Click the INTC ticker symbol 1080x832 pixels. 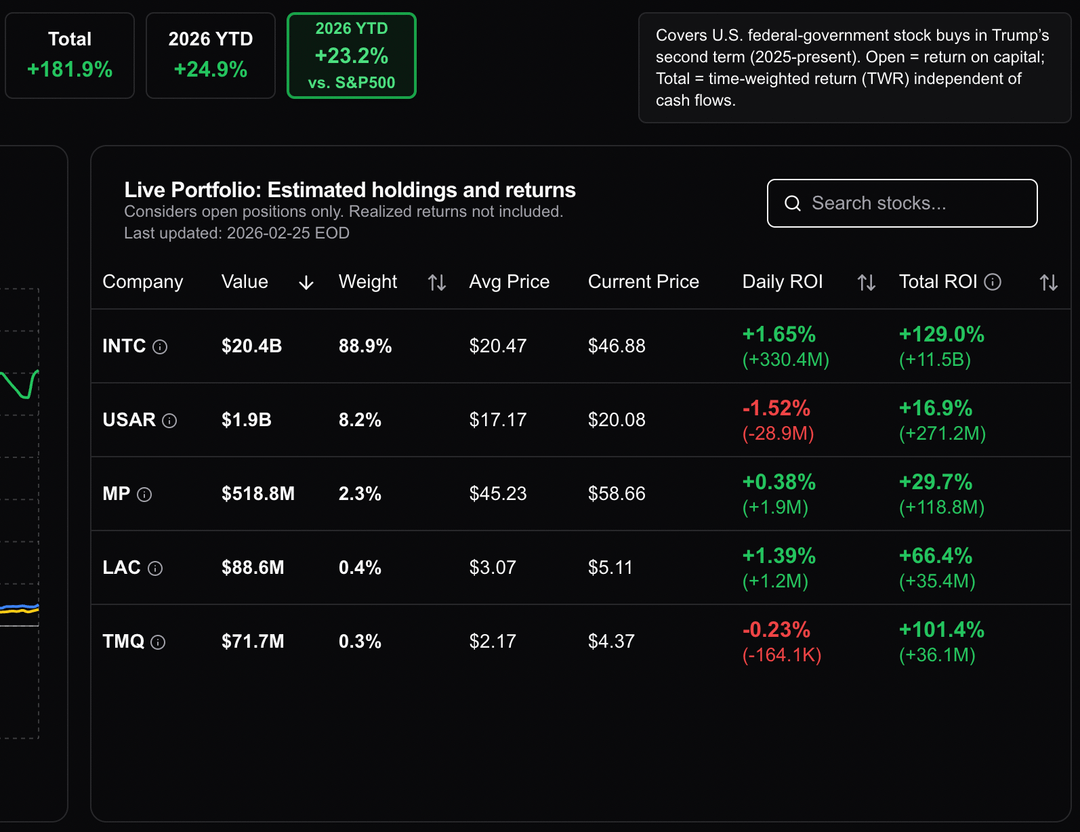[124, 346]
